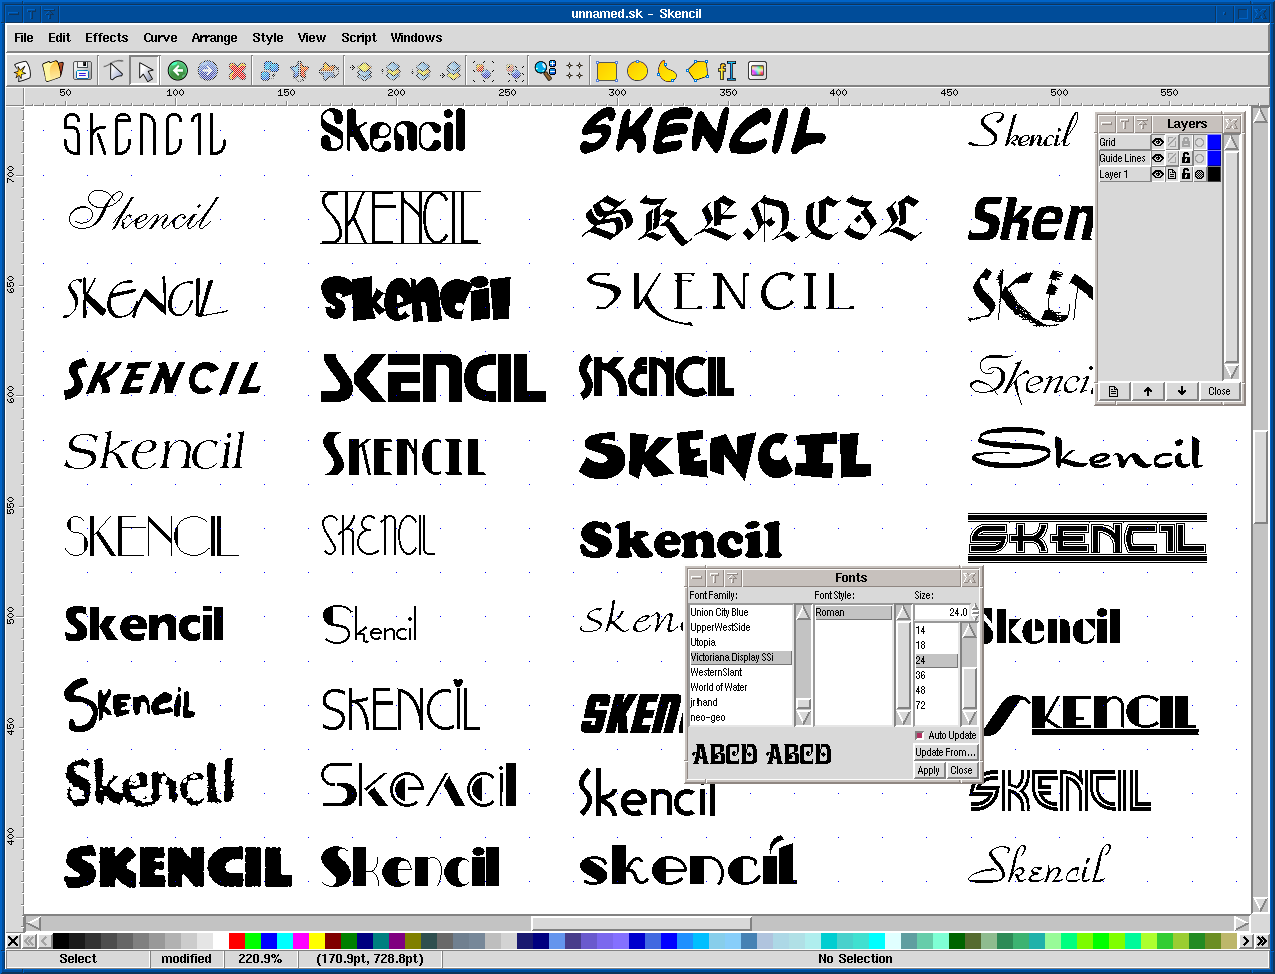
Task: Toggle the Auto Update checkbox
Action: [x=920, y=735]
